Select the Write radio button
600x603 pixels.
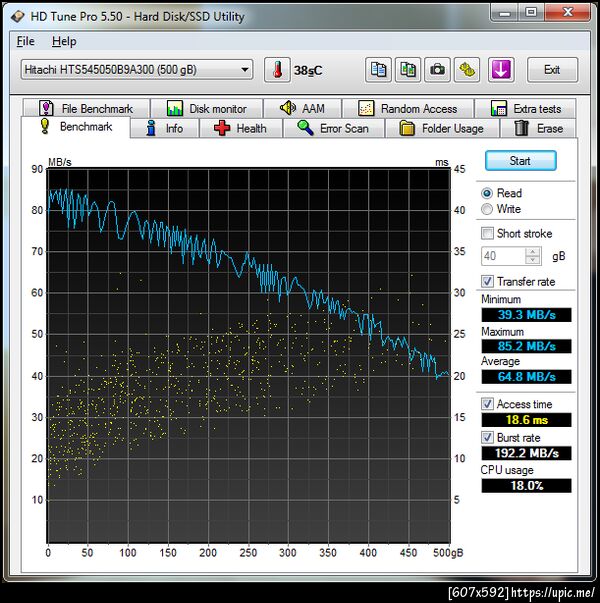(487, 209)
